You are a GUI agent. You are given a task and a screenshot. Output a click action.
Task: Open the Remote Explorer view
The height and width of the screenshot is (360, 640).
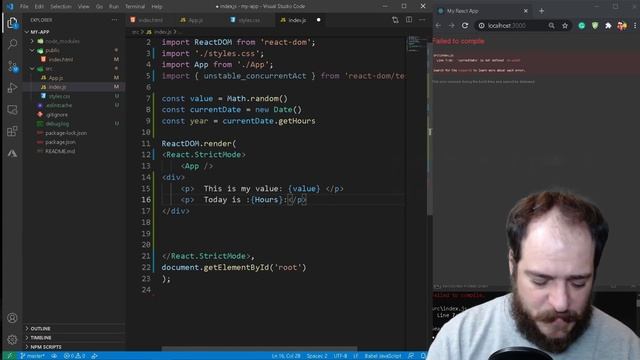click(x=12, y=109)
